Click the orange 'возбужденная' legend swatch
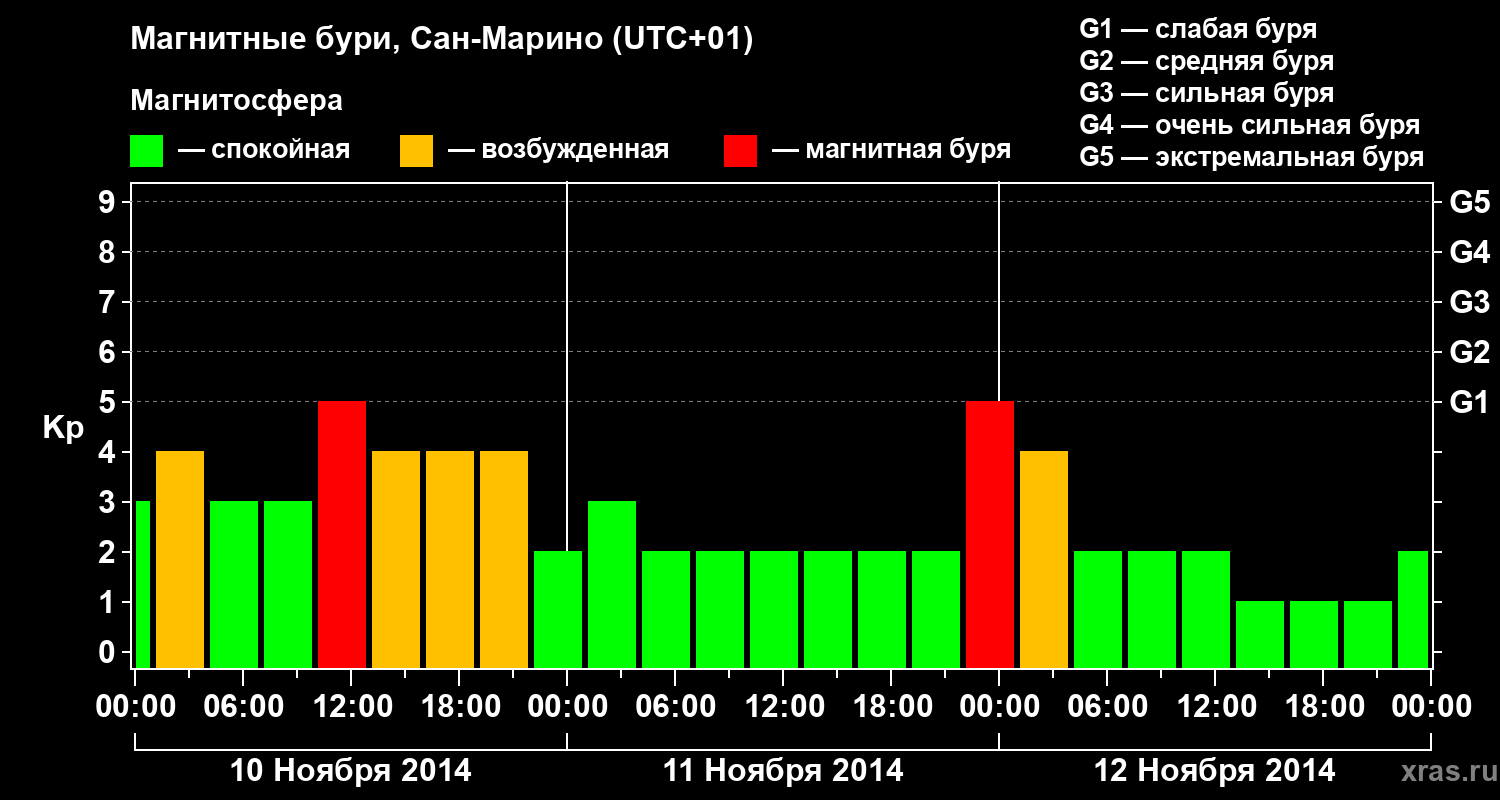 click(x=416, y=151)
